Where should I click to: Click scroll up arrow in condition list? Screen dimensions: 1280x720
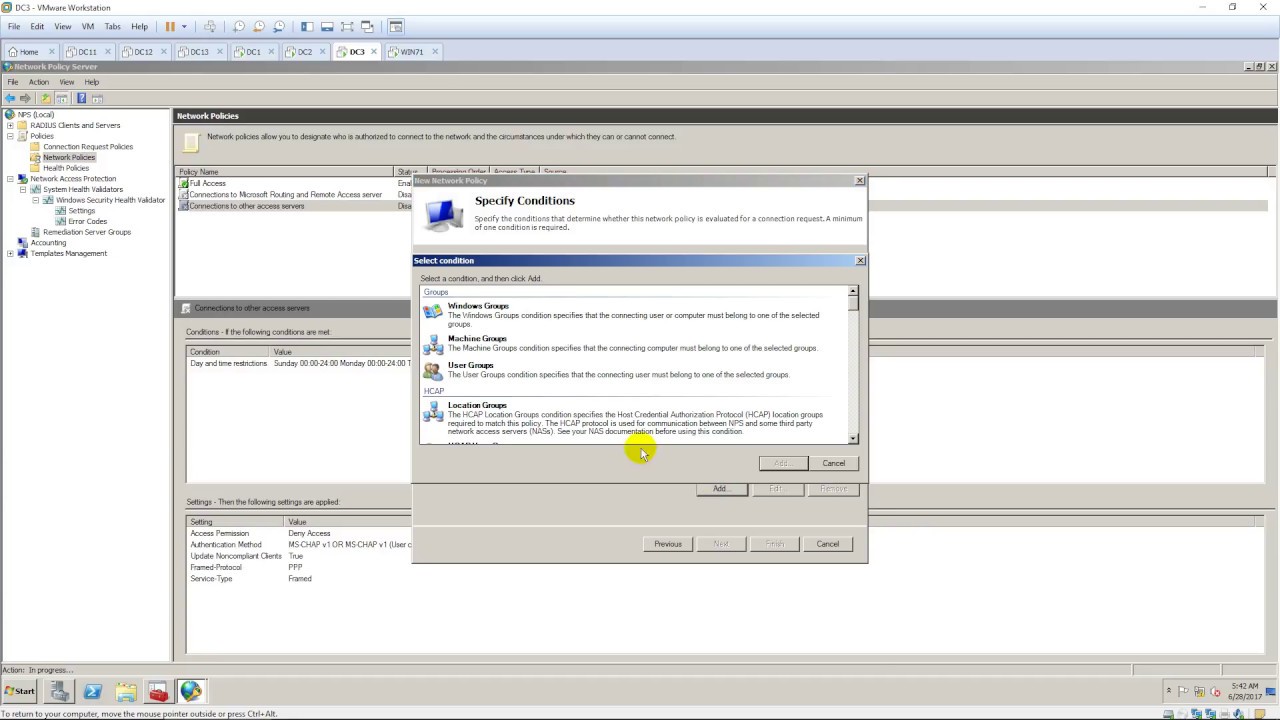click(x=853, y=292)
